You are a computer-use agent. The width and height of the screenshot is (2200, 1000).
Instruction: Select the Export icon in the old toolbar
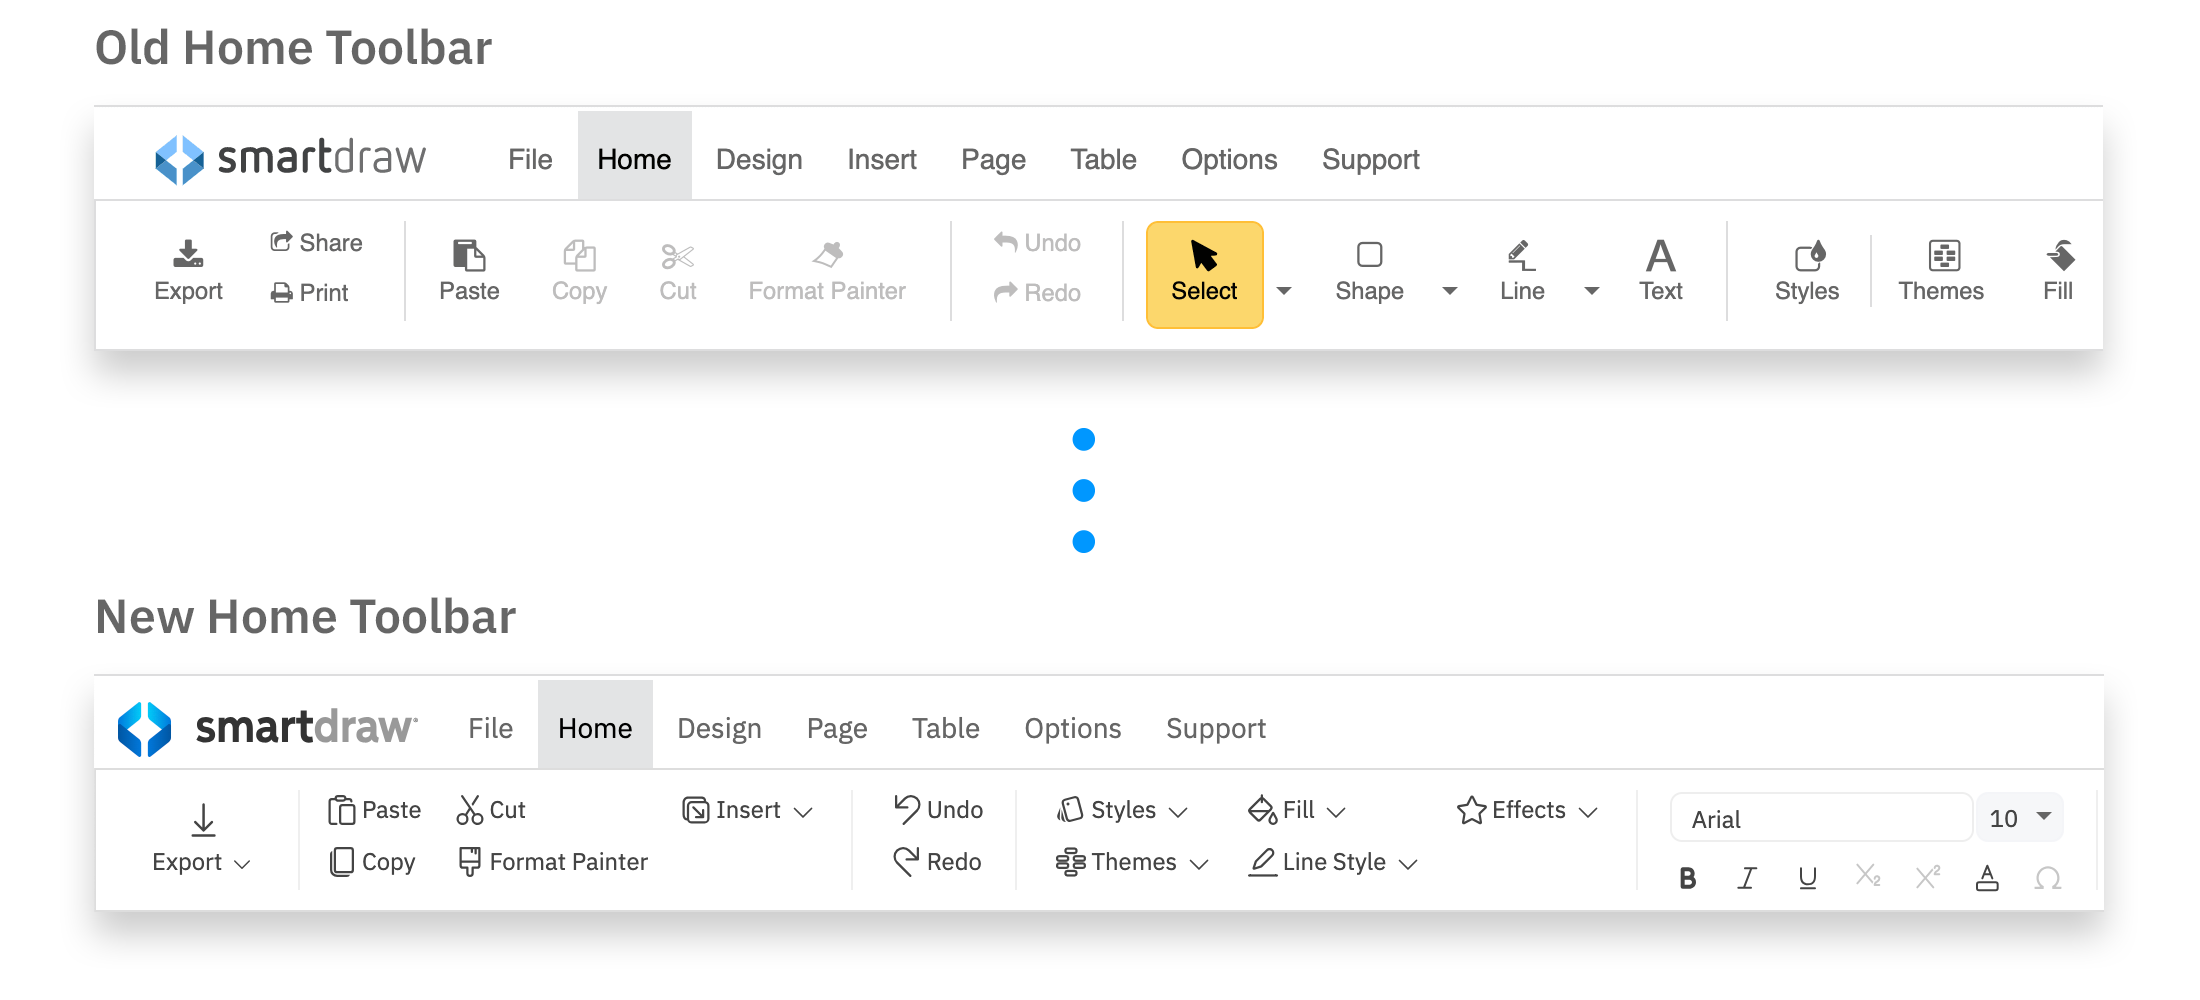189,255
